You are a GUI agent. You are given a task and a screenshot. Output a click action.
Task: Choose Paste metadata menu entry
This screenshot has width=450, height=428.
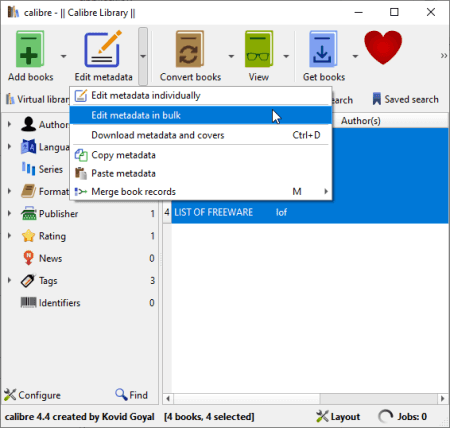[x=201, y=173]
